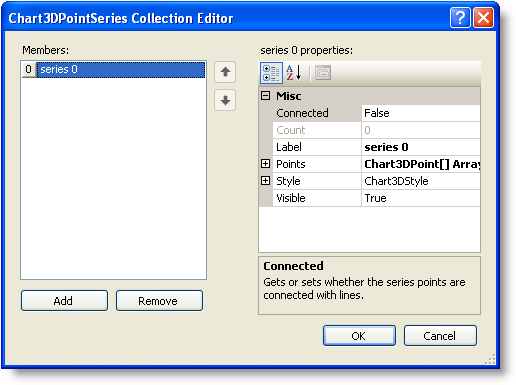The width and height of the screenshot is (516, 385).
Task: Open the Property Pages icon
Action: [x=323, y=73]
